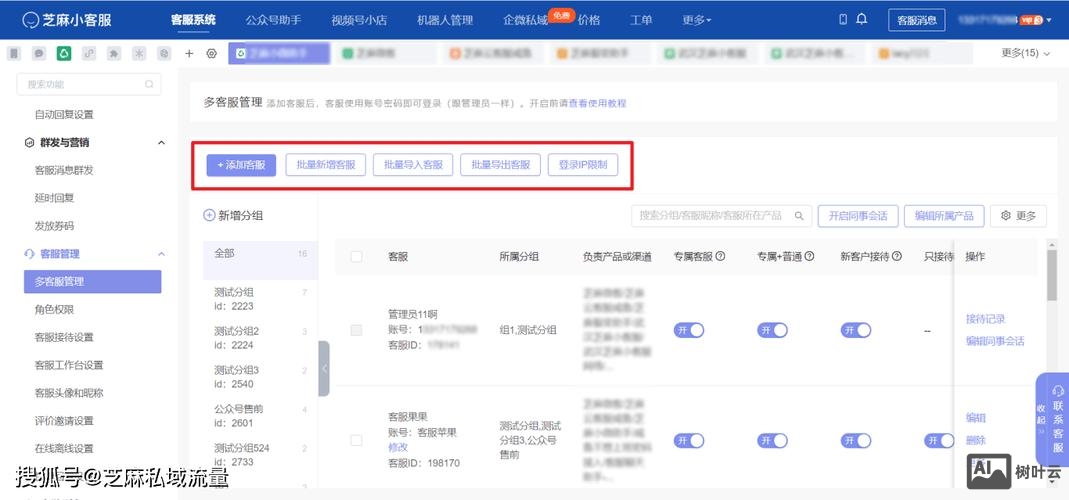The height and width of the screenshot is (500, 1069).
Task: Collapse the group panel with side handle
Action: click(324, 368)
